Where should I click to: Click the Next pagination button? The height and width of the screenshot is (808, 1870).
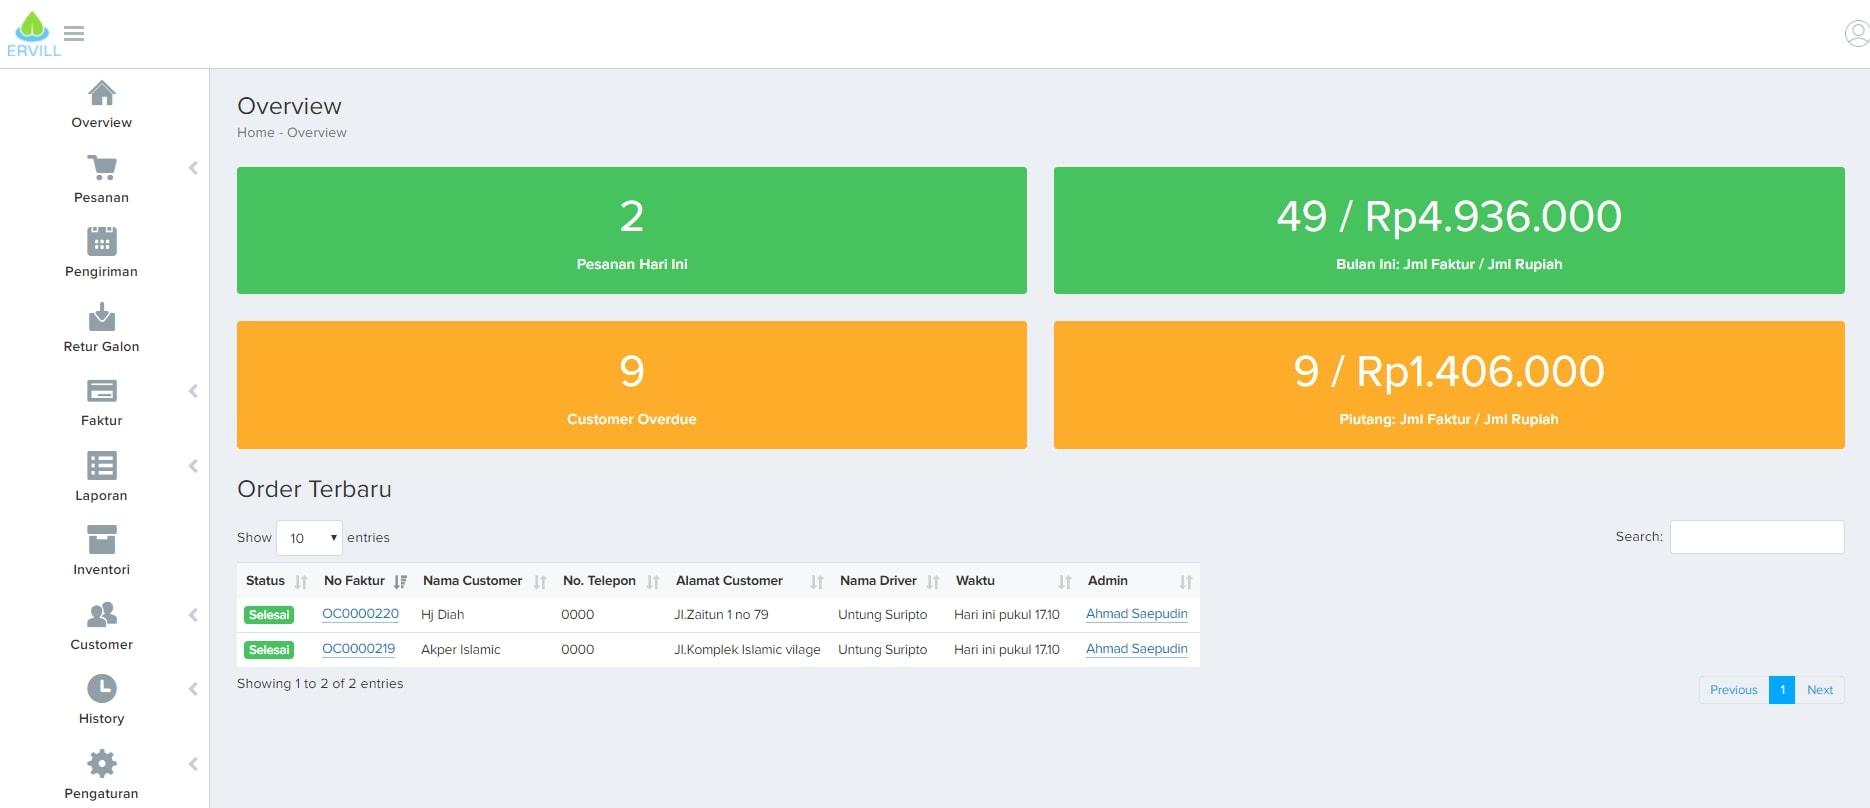(x=1819, y=690)
